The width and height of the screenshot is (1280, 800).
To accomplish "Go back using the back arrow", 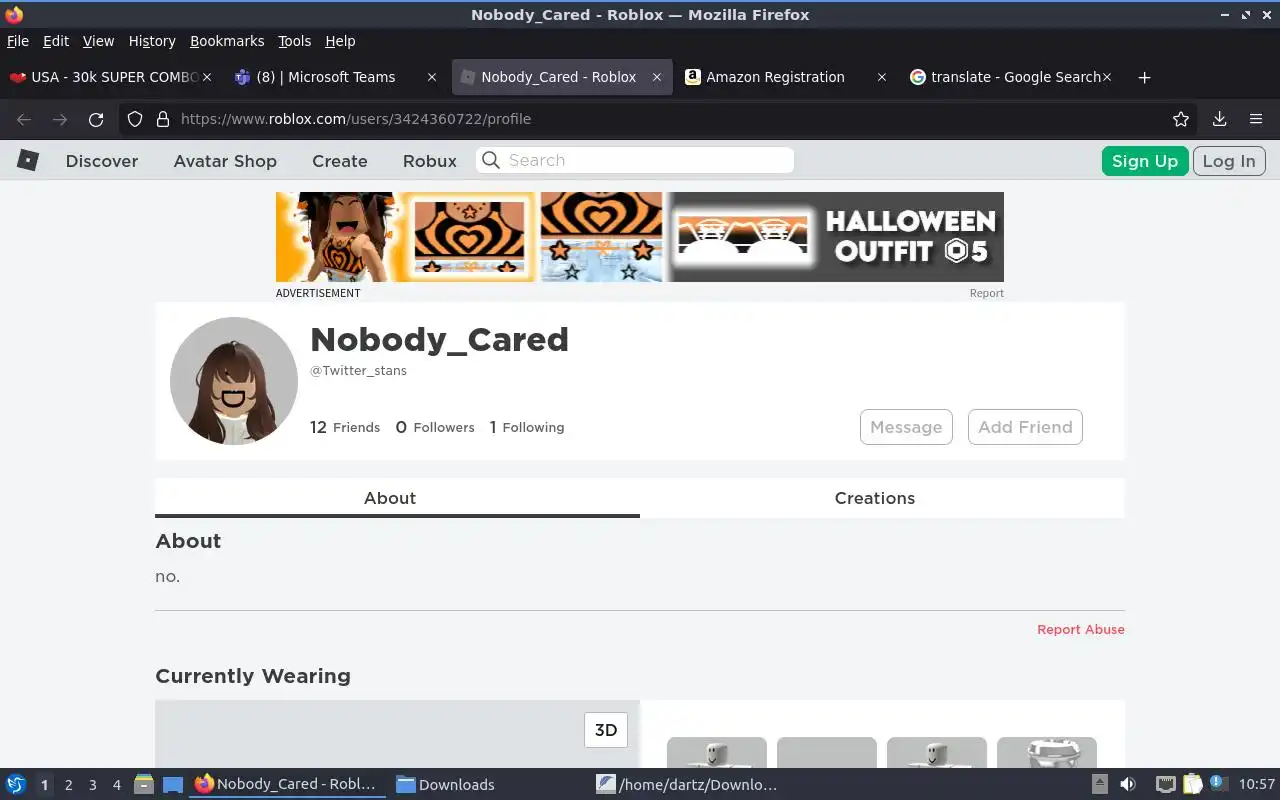I will [x=24, y=119].
